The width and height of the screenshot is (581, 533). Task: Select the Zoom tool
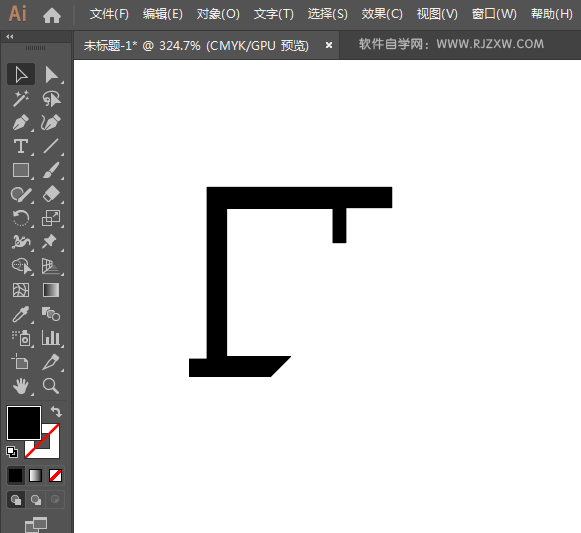coord(51,386)
